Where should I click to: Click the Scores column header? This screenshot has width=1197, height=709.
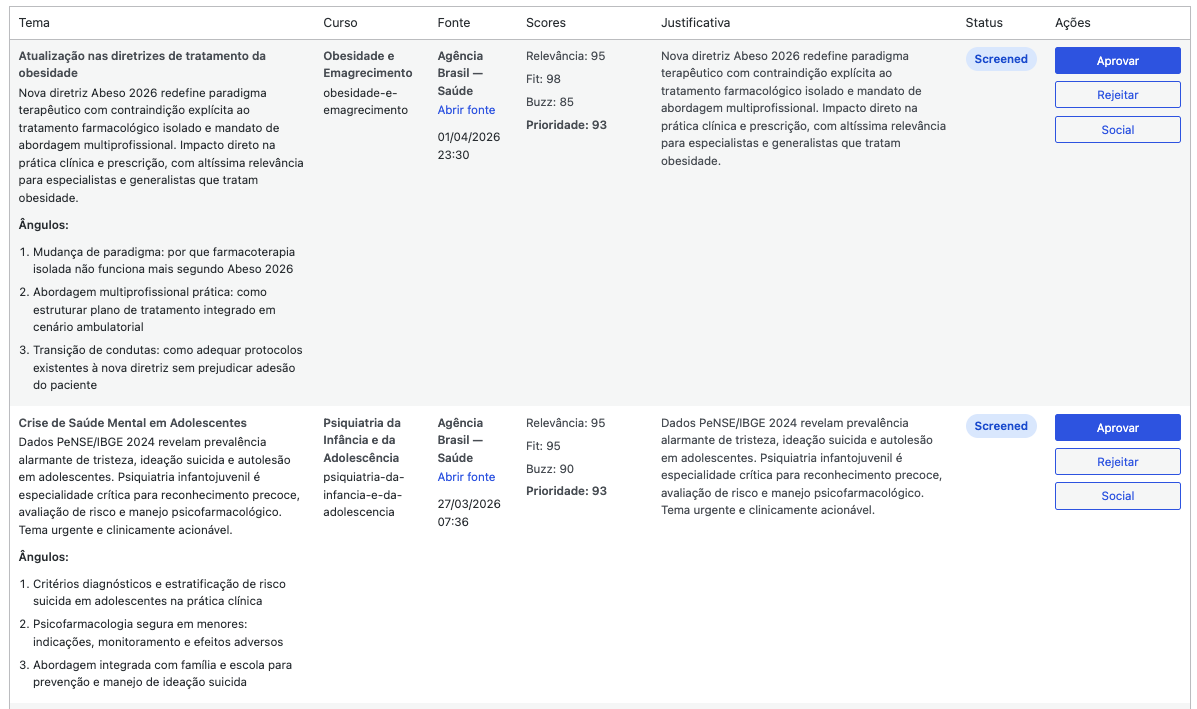click(545, 23)
